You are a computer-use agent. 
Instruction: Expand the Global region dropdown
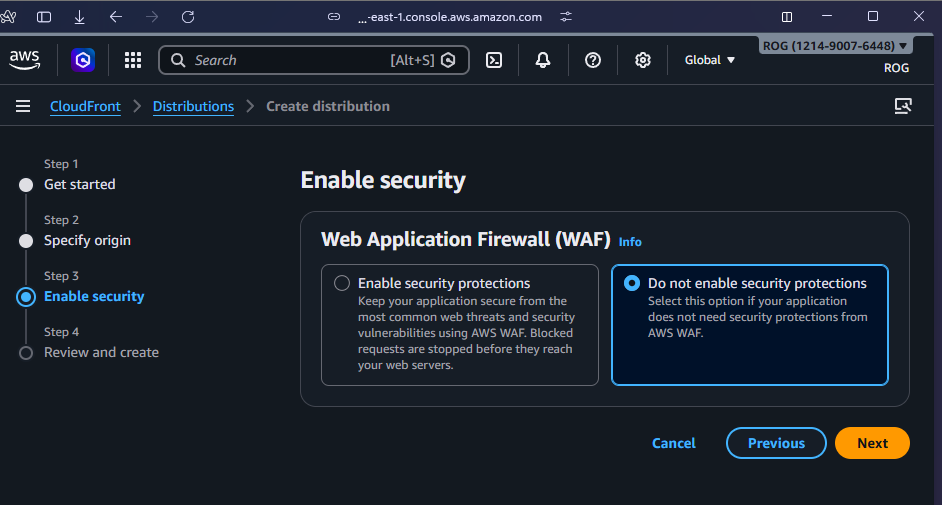tap(710, 60)
